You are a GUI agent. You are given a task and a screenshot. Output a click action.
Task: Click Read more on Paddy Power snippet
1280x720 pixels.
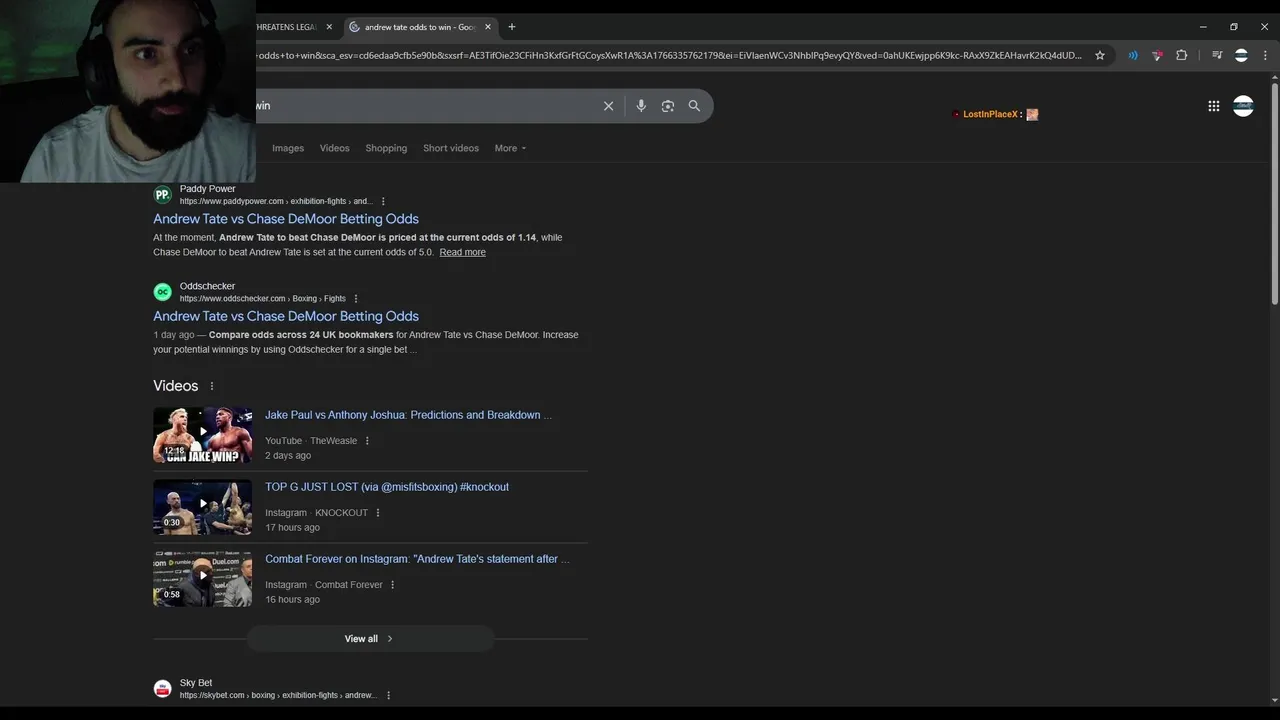click(462, 252)
